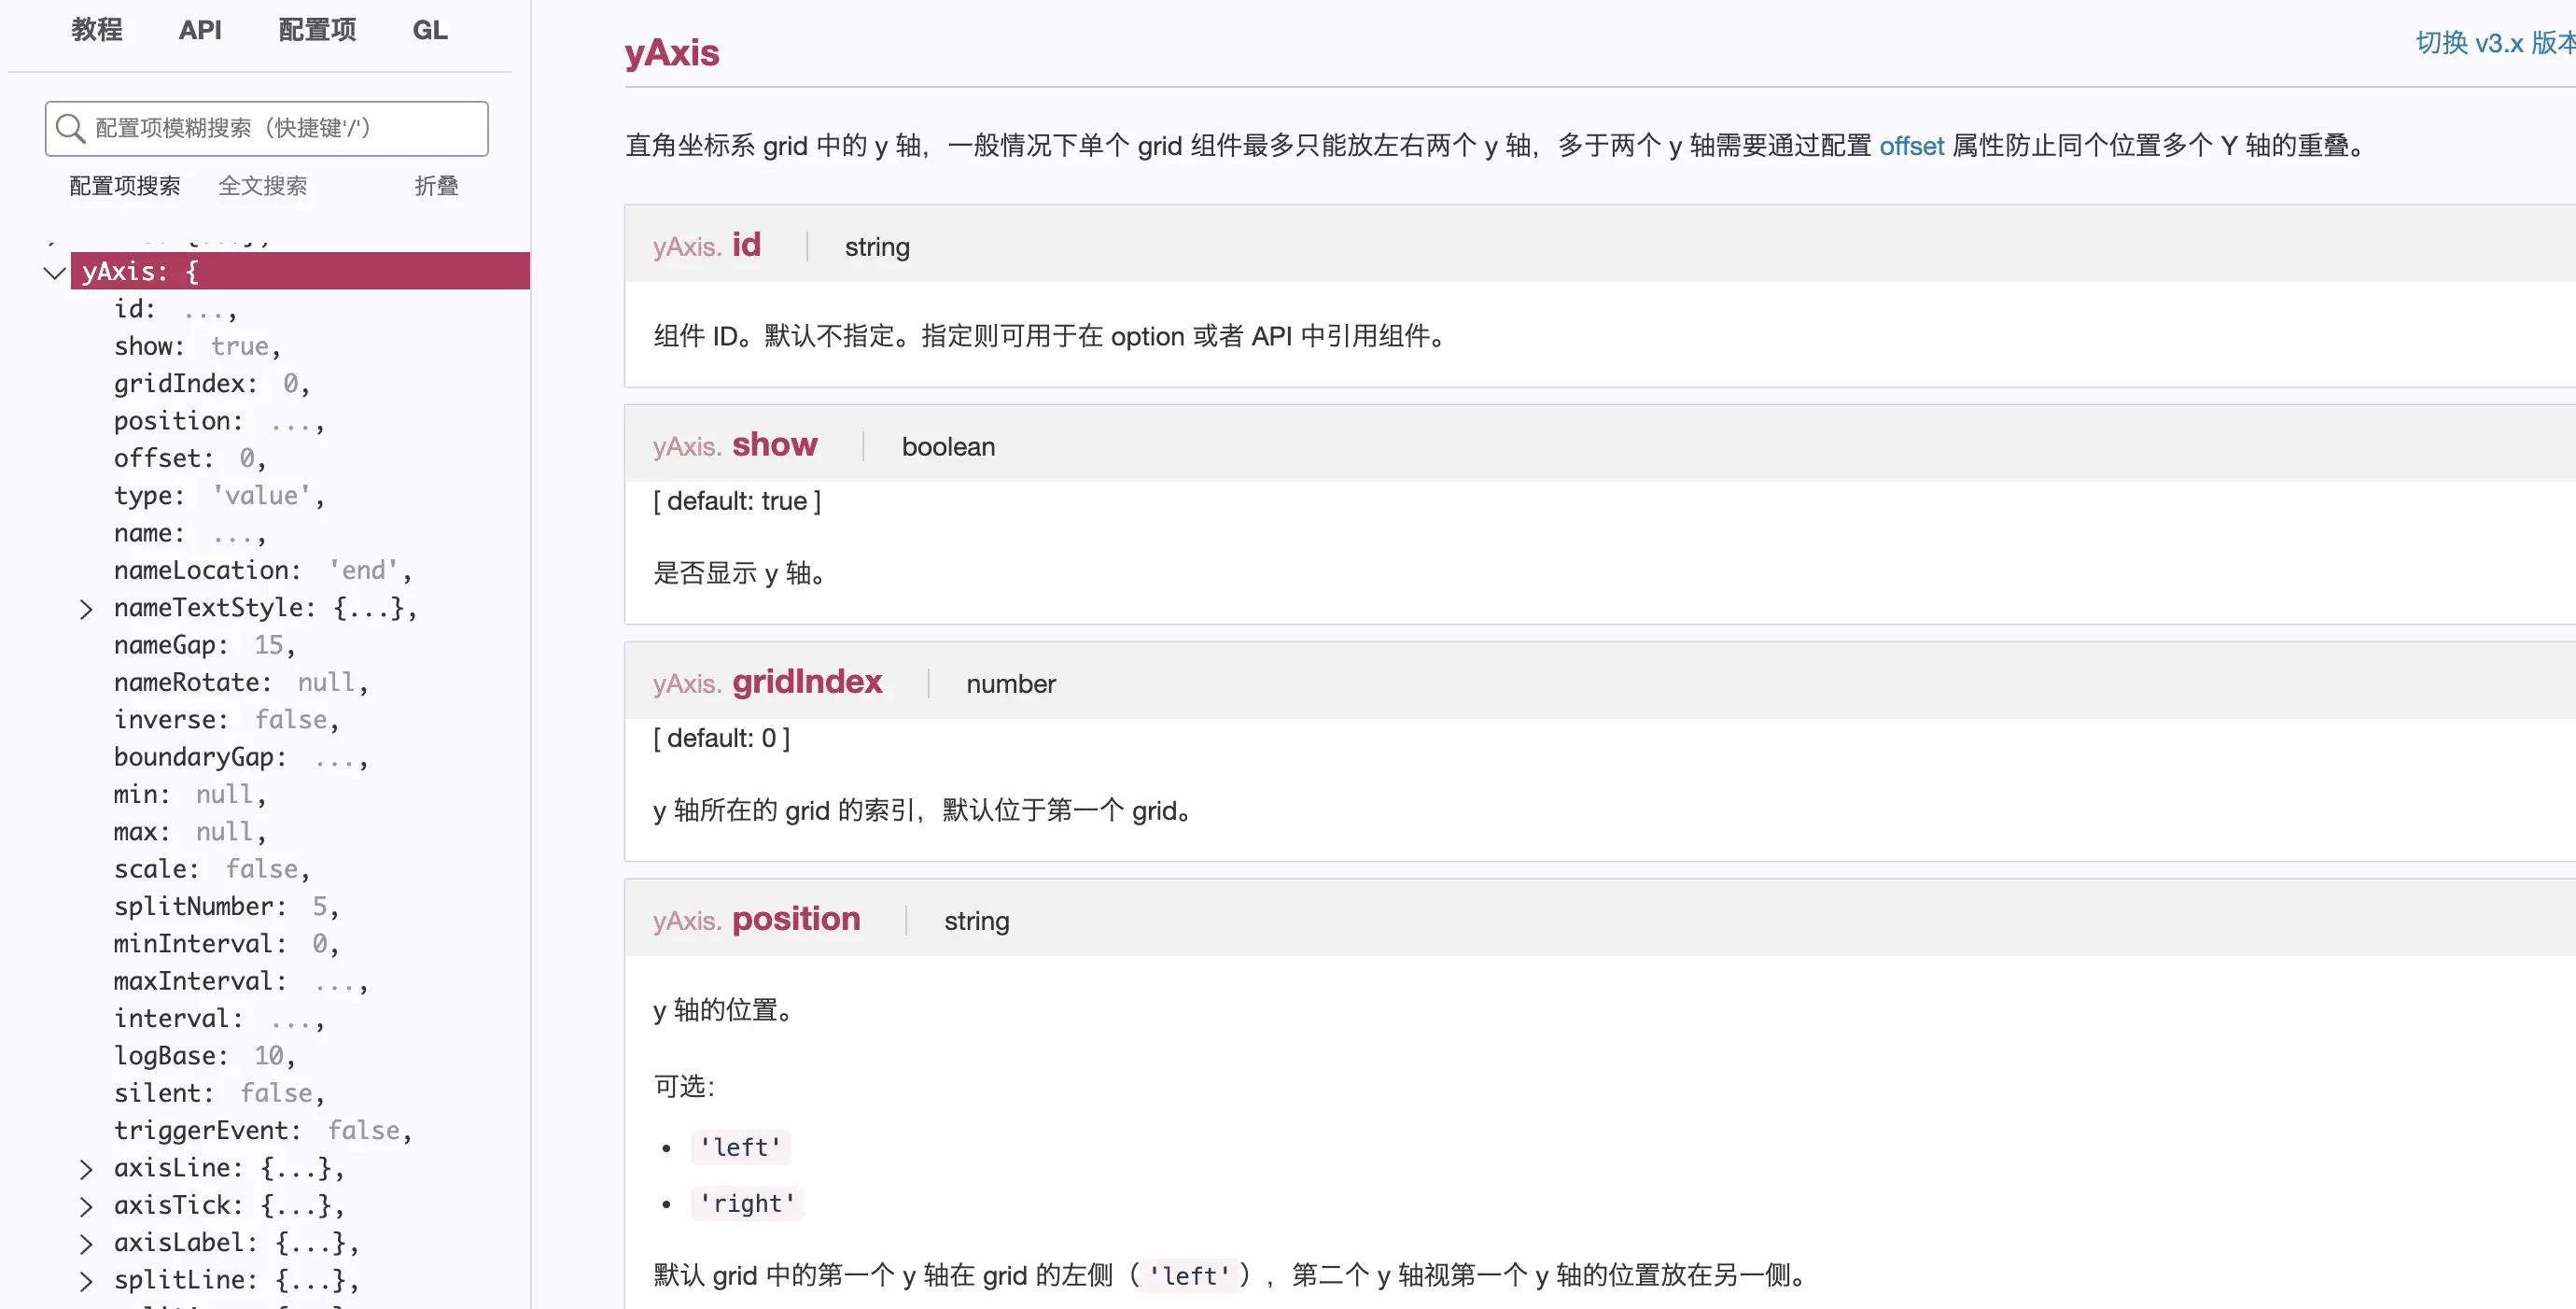Switch to the 配置项 tab
This screenshot has width=2576, height=1309.
point(317,30)
